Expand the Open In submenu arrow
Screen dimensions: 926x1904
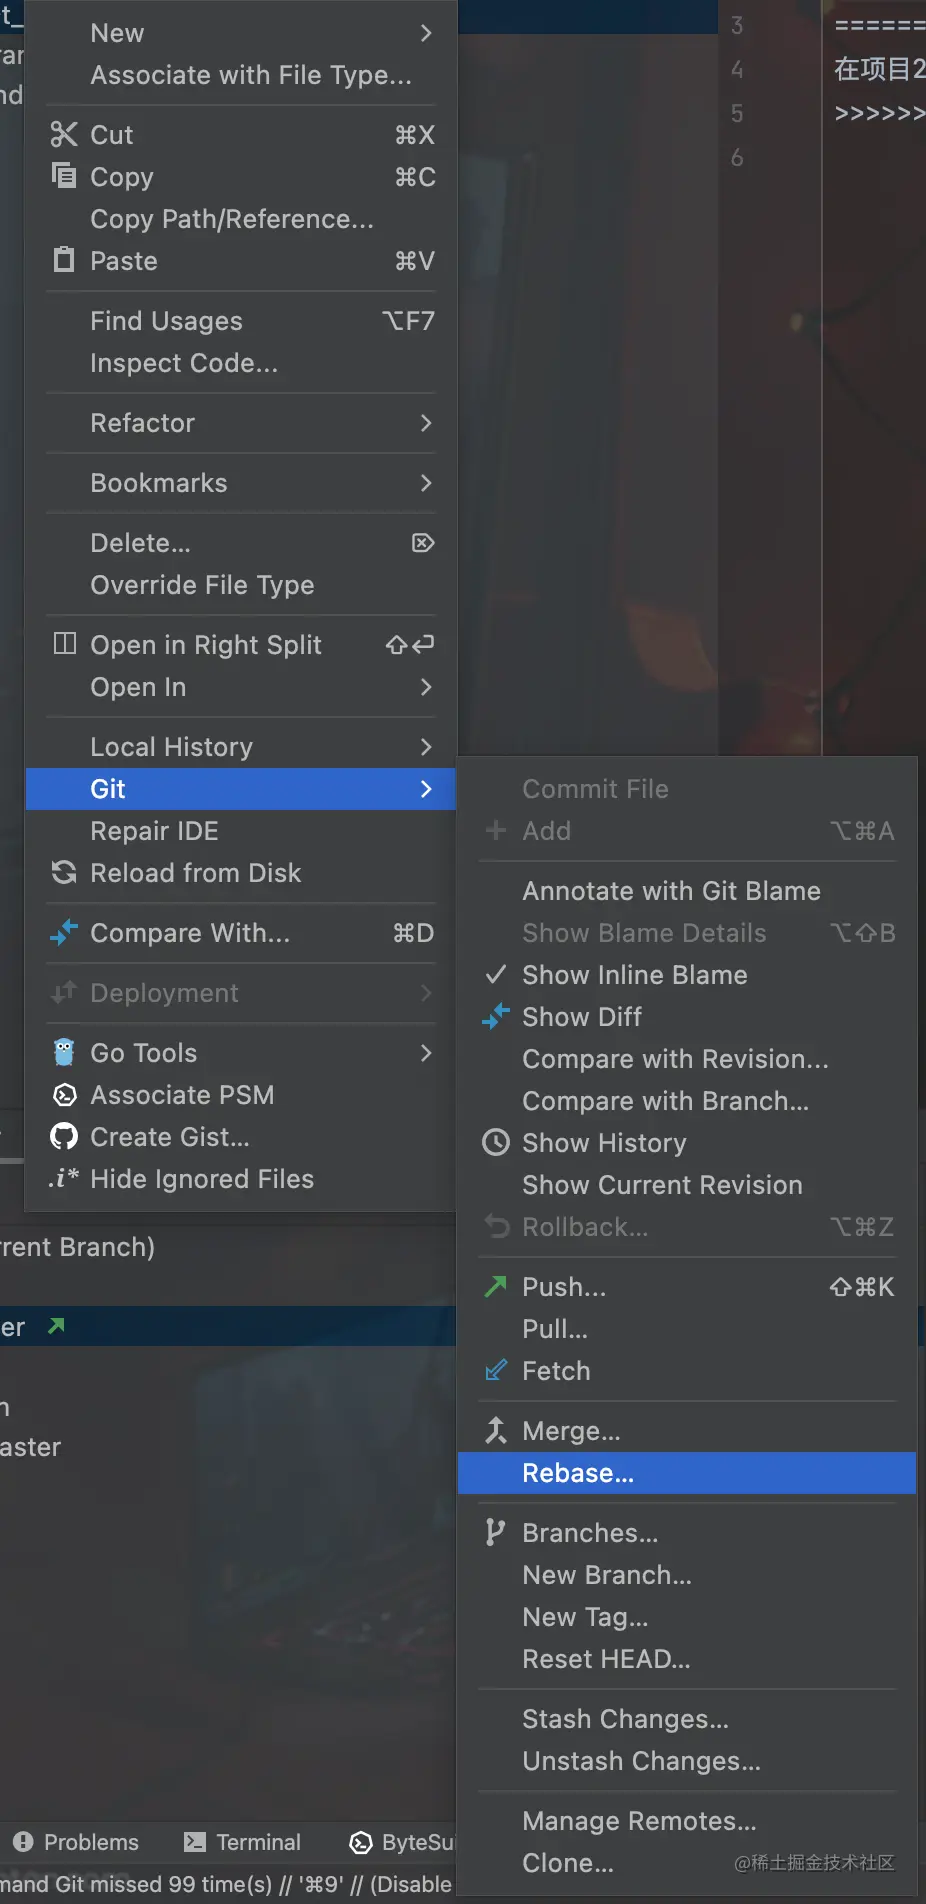(426, 687)
